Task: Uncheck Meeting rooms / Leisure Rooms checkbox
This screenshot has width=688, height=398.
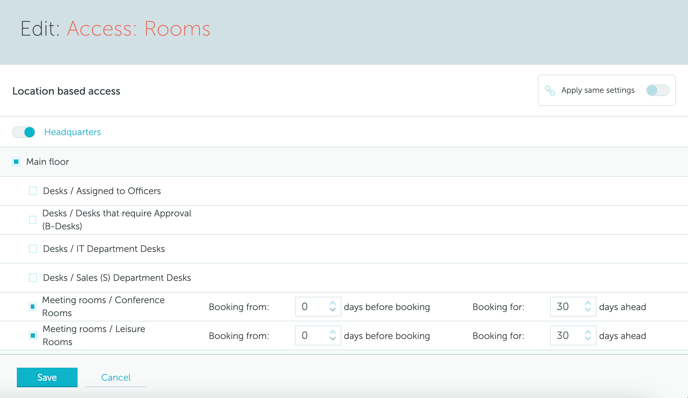Action: click(33, 336)
